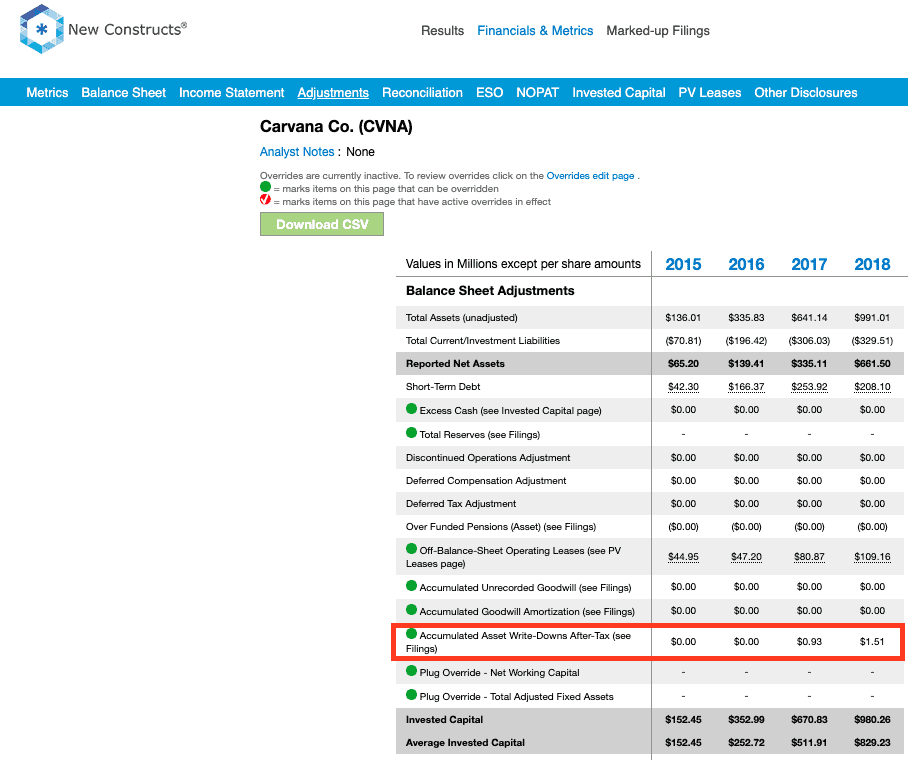This screenshot has height=760, width=908.
Task: Open the PV Leases page
Action: coord(709,93)
